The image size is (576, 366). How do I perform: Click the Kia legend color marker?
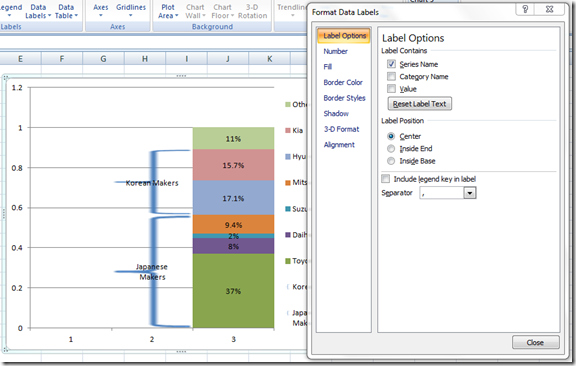[x=288, y=130]
